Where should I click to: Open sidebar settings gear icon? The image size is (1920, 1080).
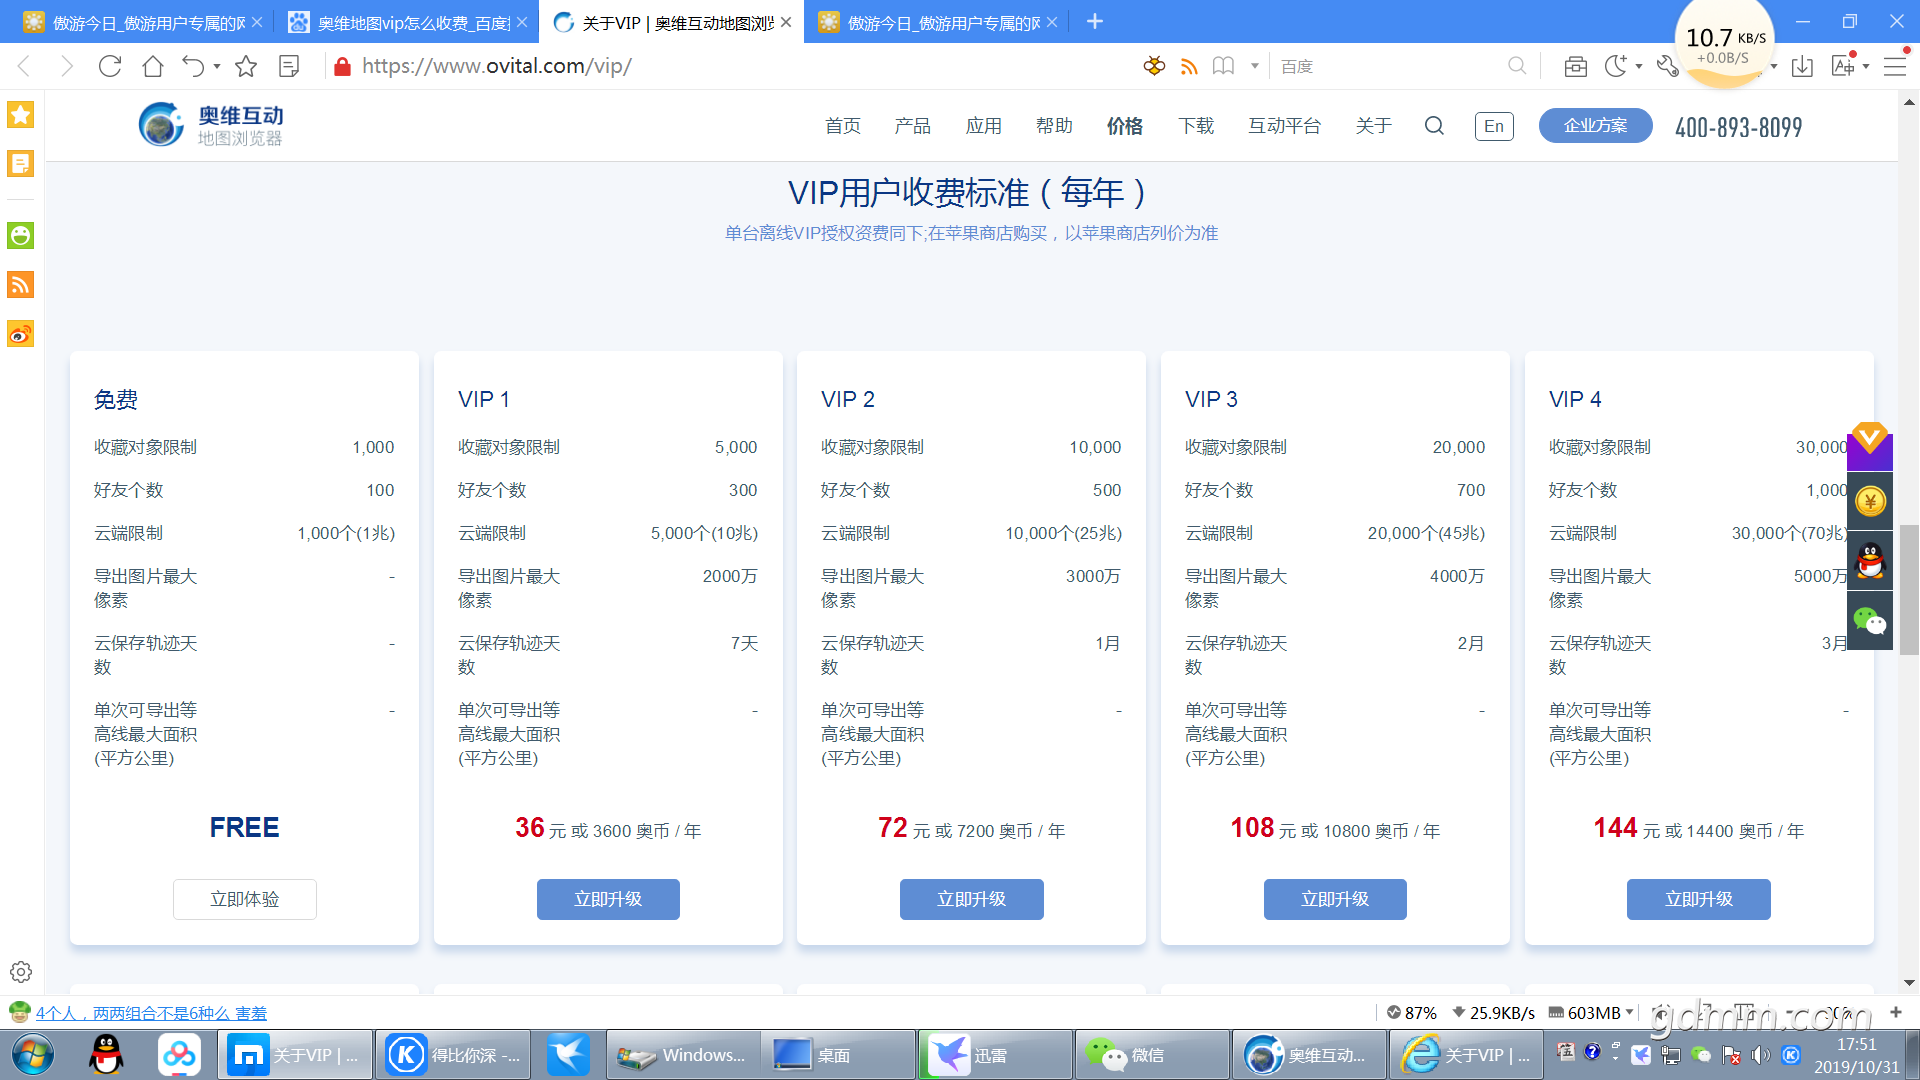[x=21, y=972]
